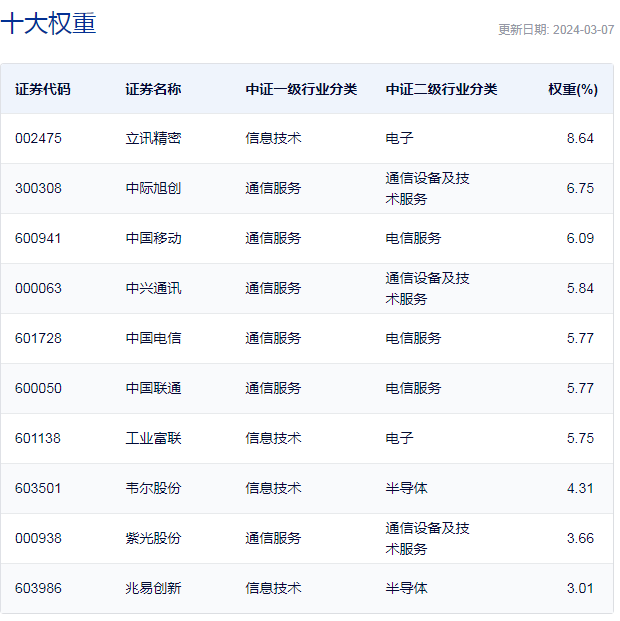The width and height of the screenshot is (620, 621).
Task: Click the 权重(%) column header
Action: (573, 89)
